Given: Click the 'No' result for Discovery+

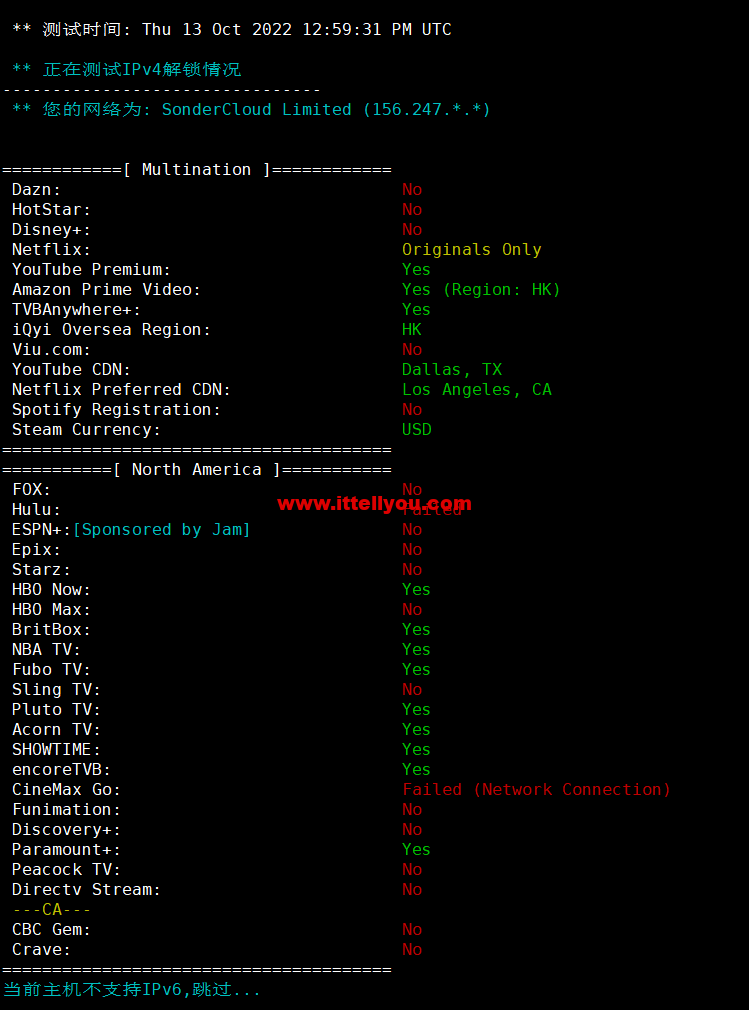Looking at the screenshot, I should coord(412,829).
